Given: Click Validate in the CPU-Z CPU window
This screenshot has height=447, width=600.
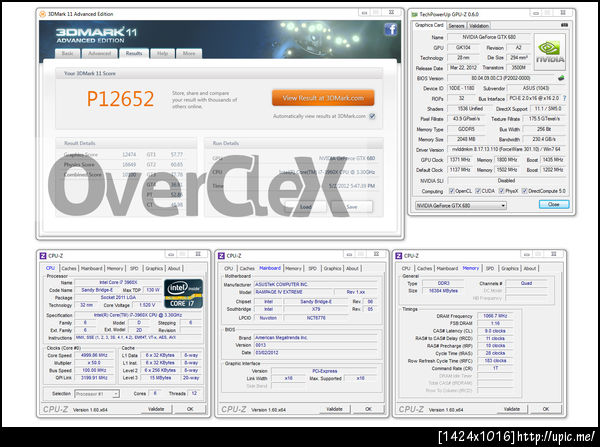Looking at the screenshot, I should 156,409.
